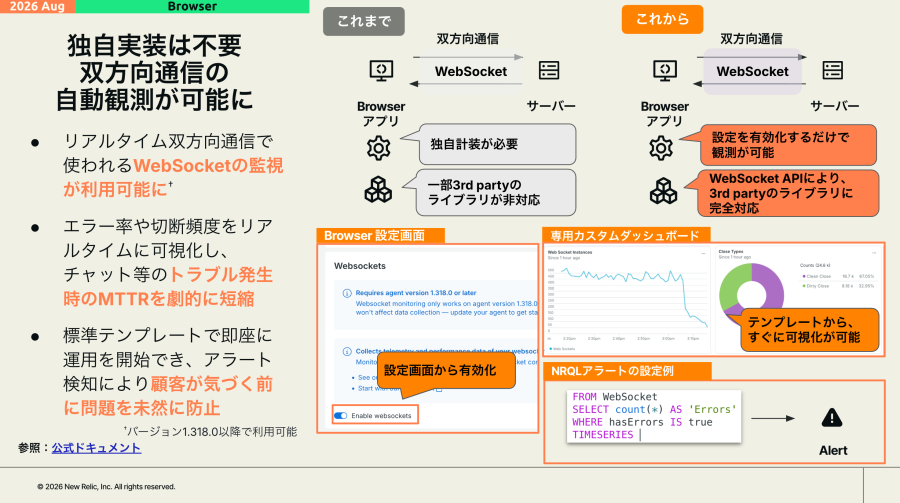Click the footnote バージョン1.318.0以降で利用可能
This screenshot has width=900, height=503.
(210, 431)
